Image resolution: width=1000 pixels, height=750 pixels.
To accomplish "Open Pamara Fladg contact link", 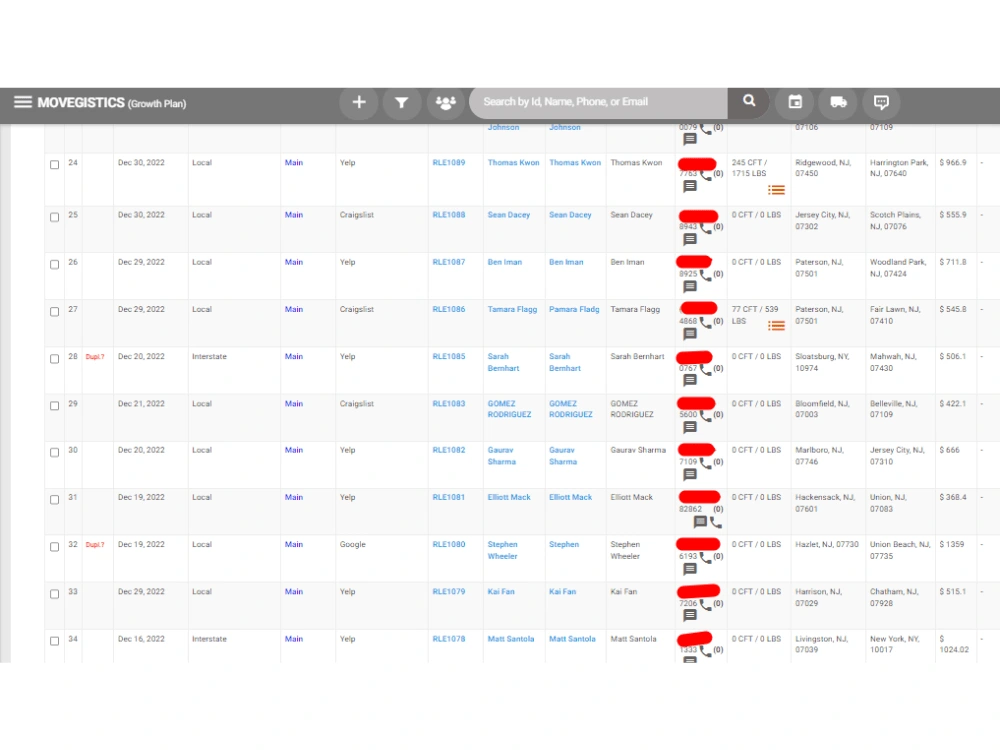I will coord(574,309).
